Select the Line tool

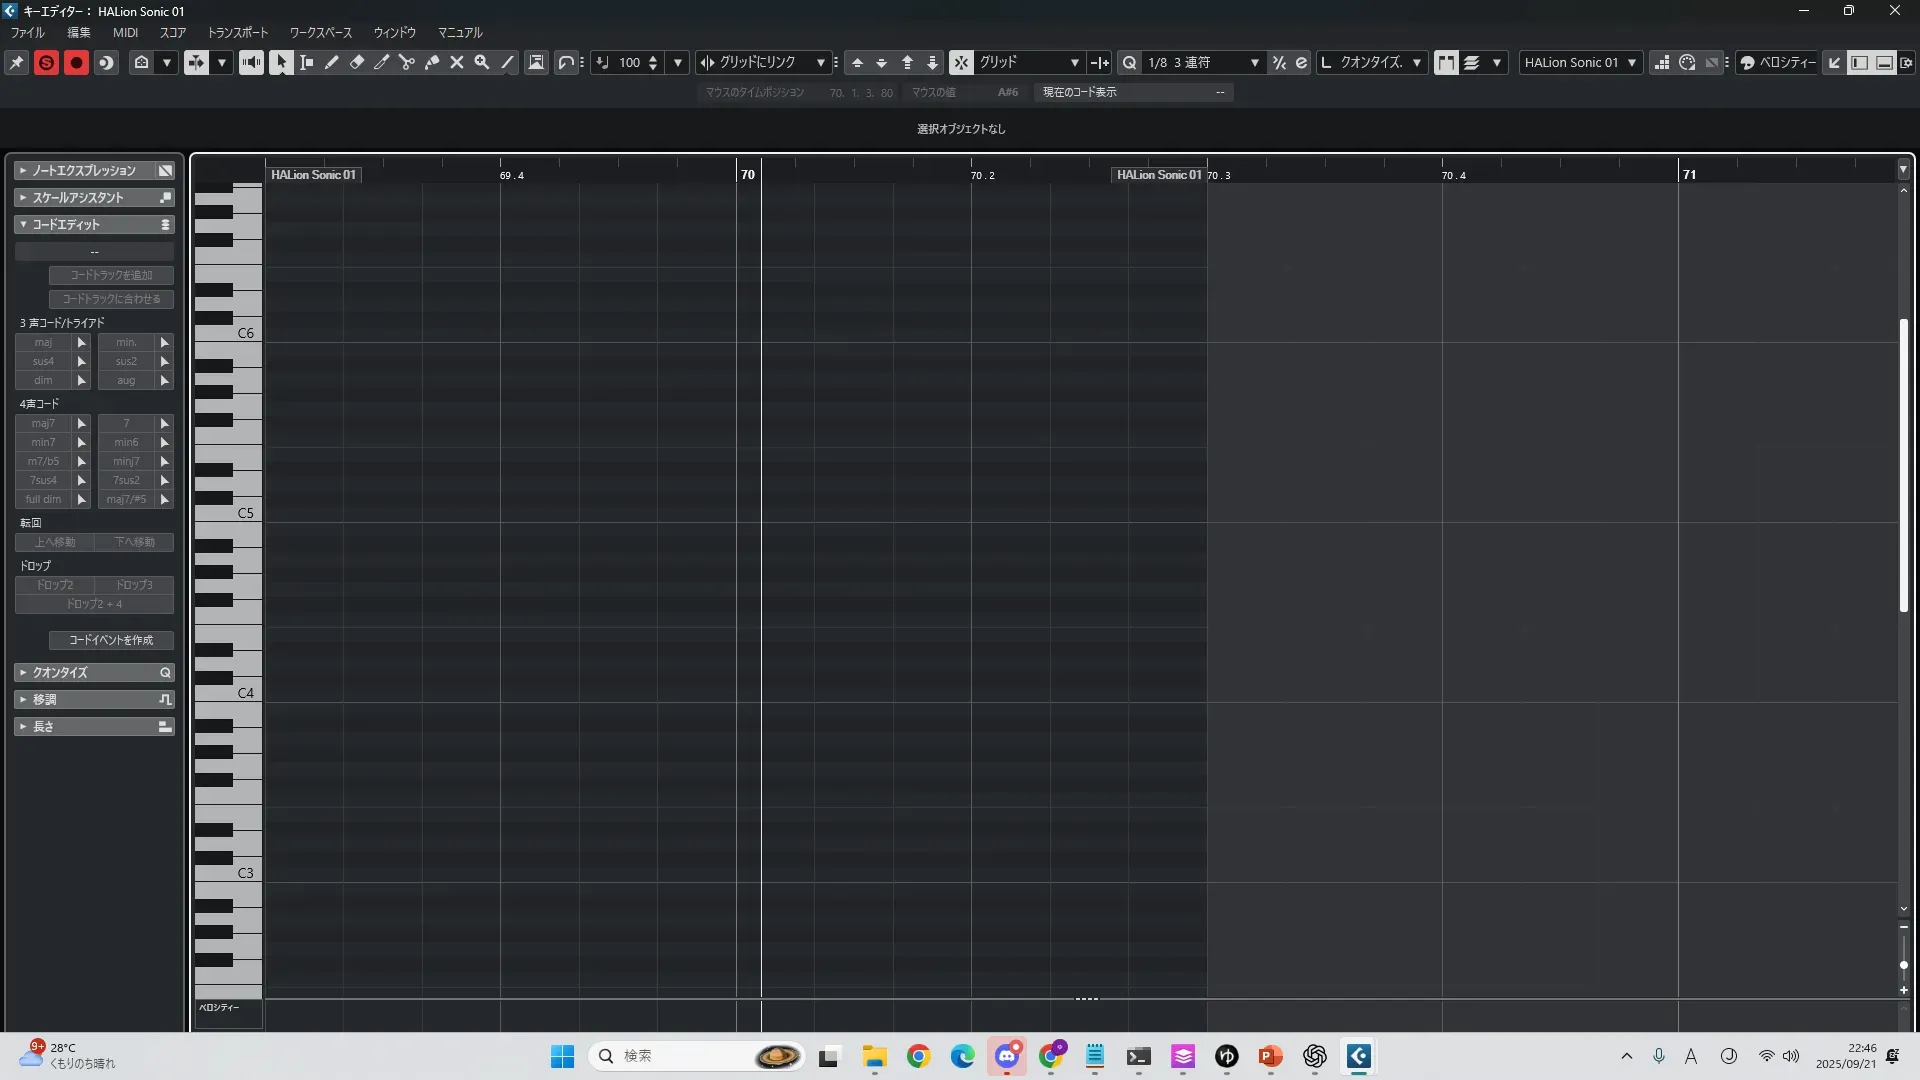(x=507, y=62)
